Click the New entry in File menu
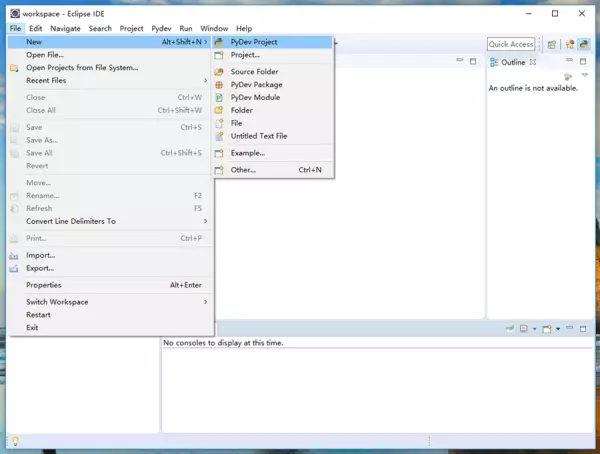This screenshot has height=454, width=600. [110, 42]
